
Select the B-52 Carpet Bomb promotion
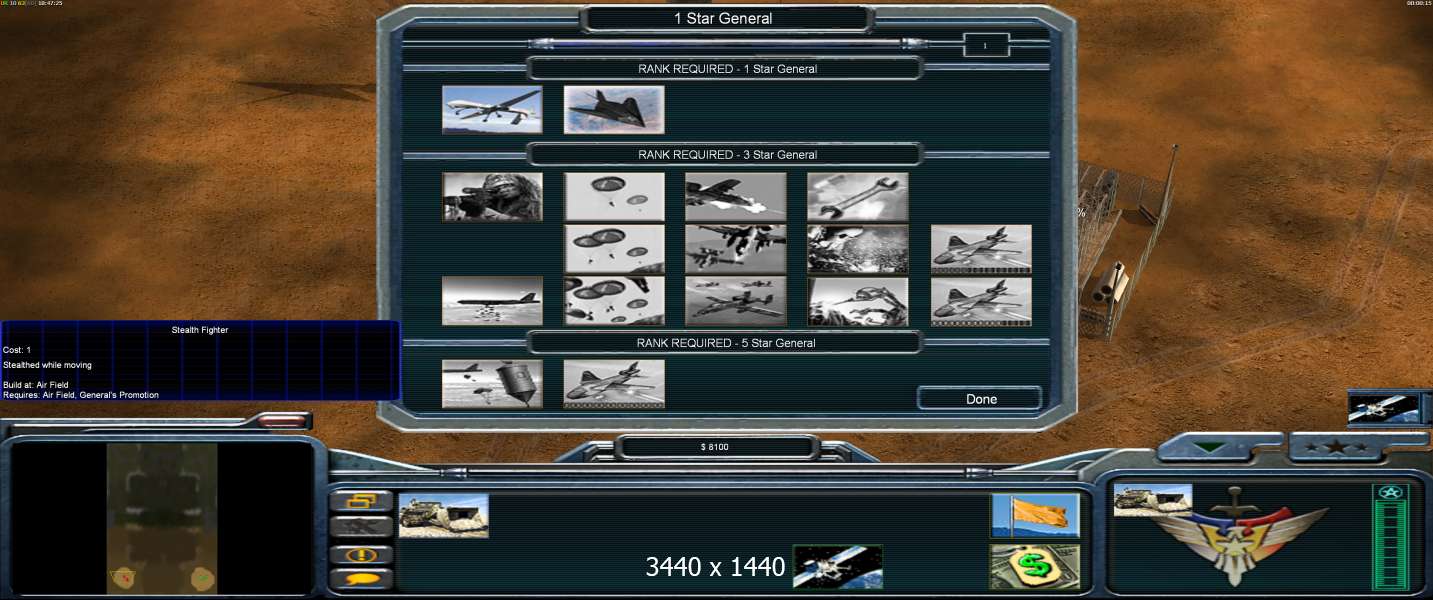[492, 301]
